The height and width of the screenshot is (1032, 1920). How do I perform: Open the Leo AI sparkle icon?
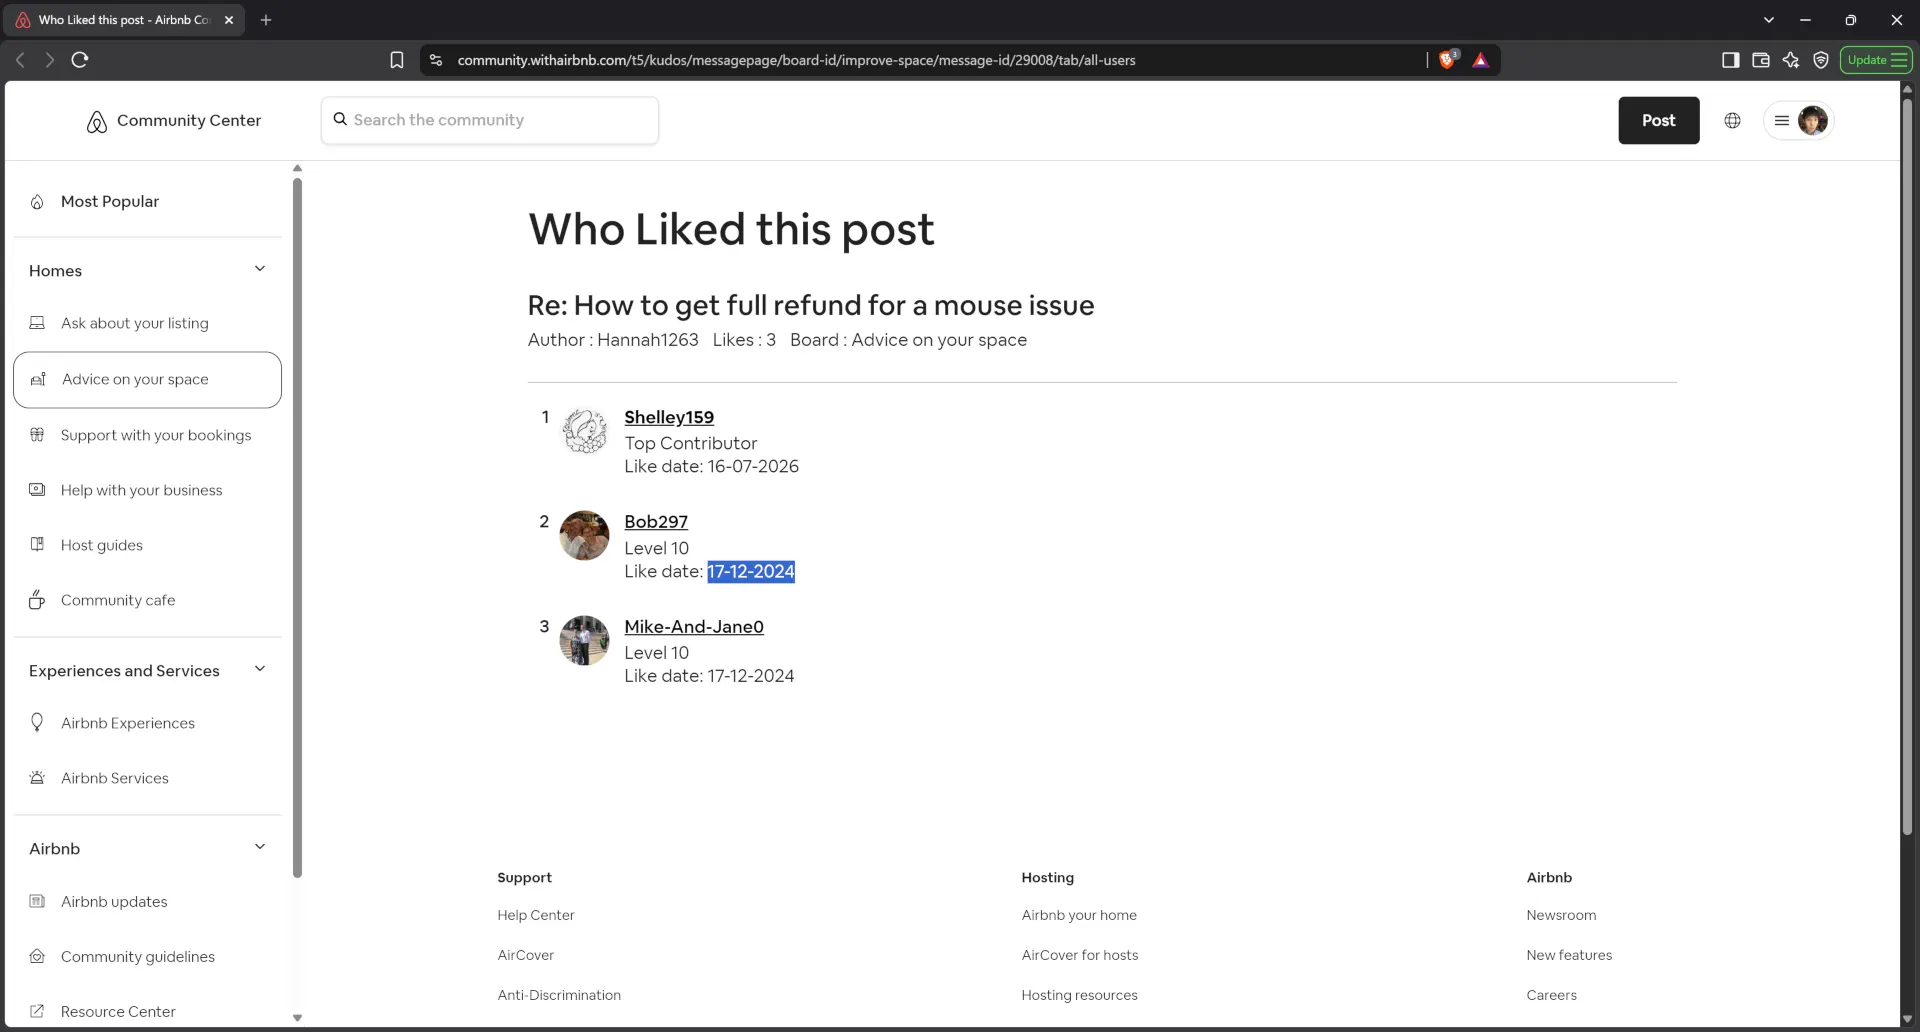click(1791, 60)
